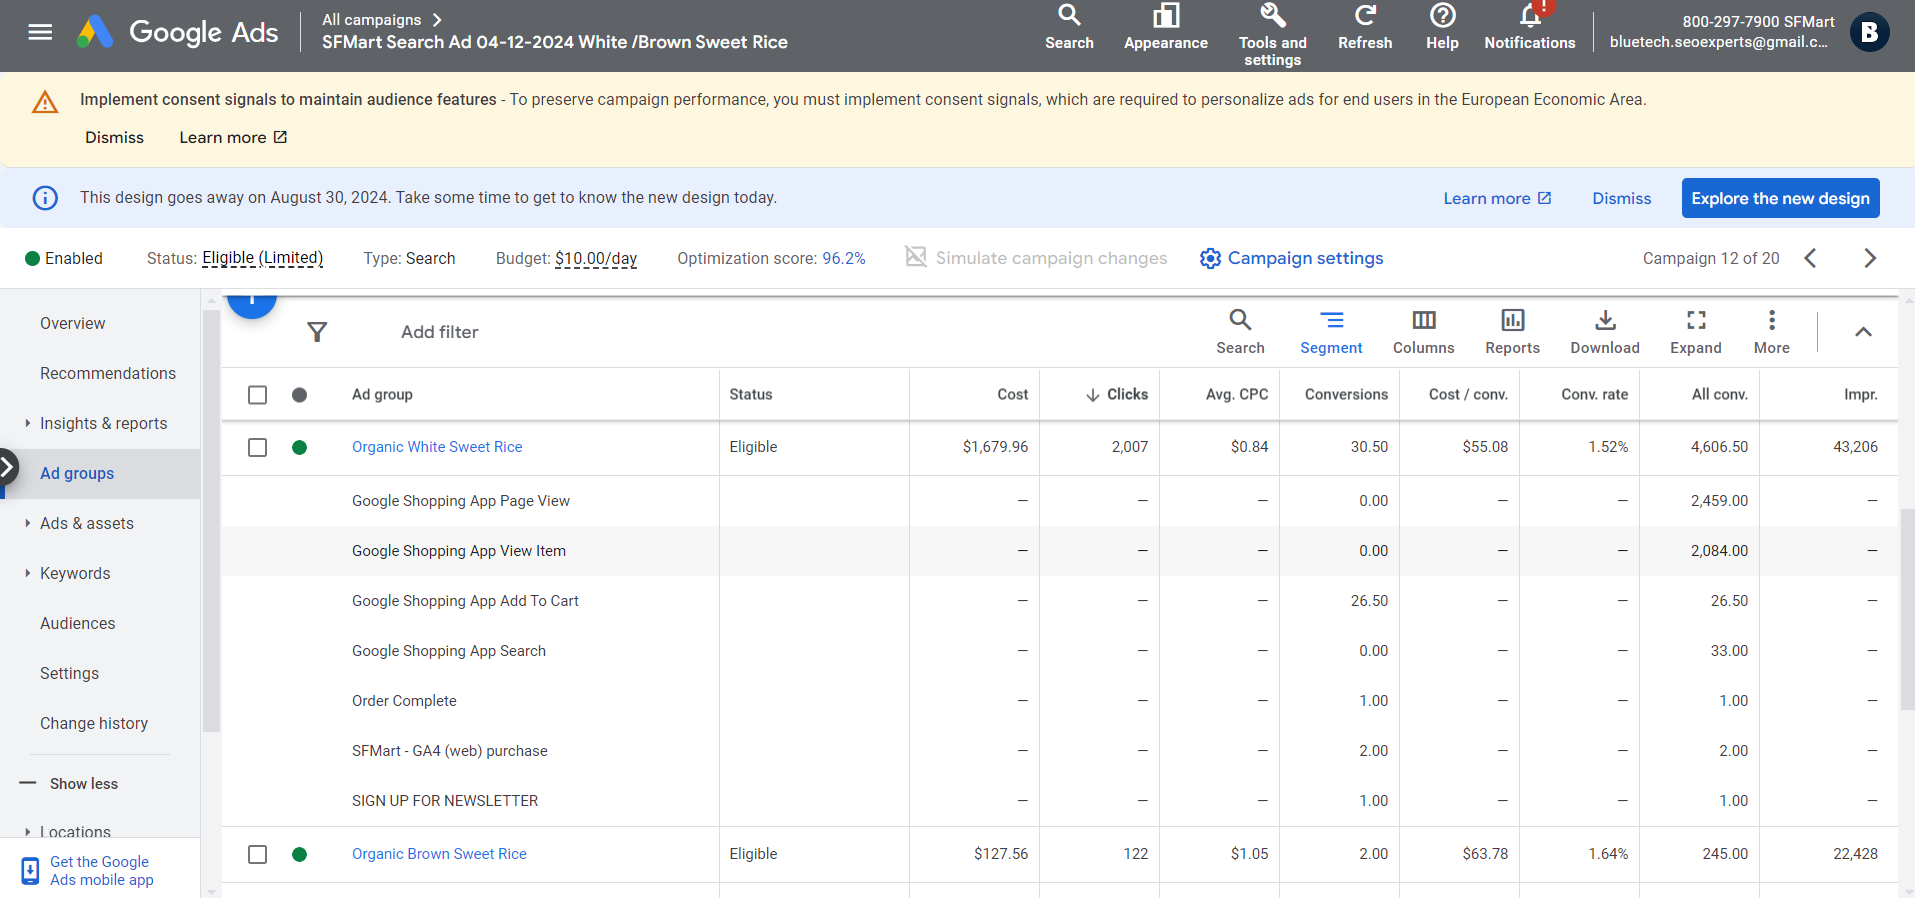Open the hamburger main menu

40,32
